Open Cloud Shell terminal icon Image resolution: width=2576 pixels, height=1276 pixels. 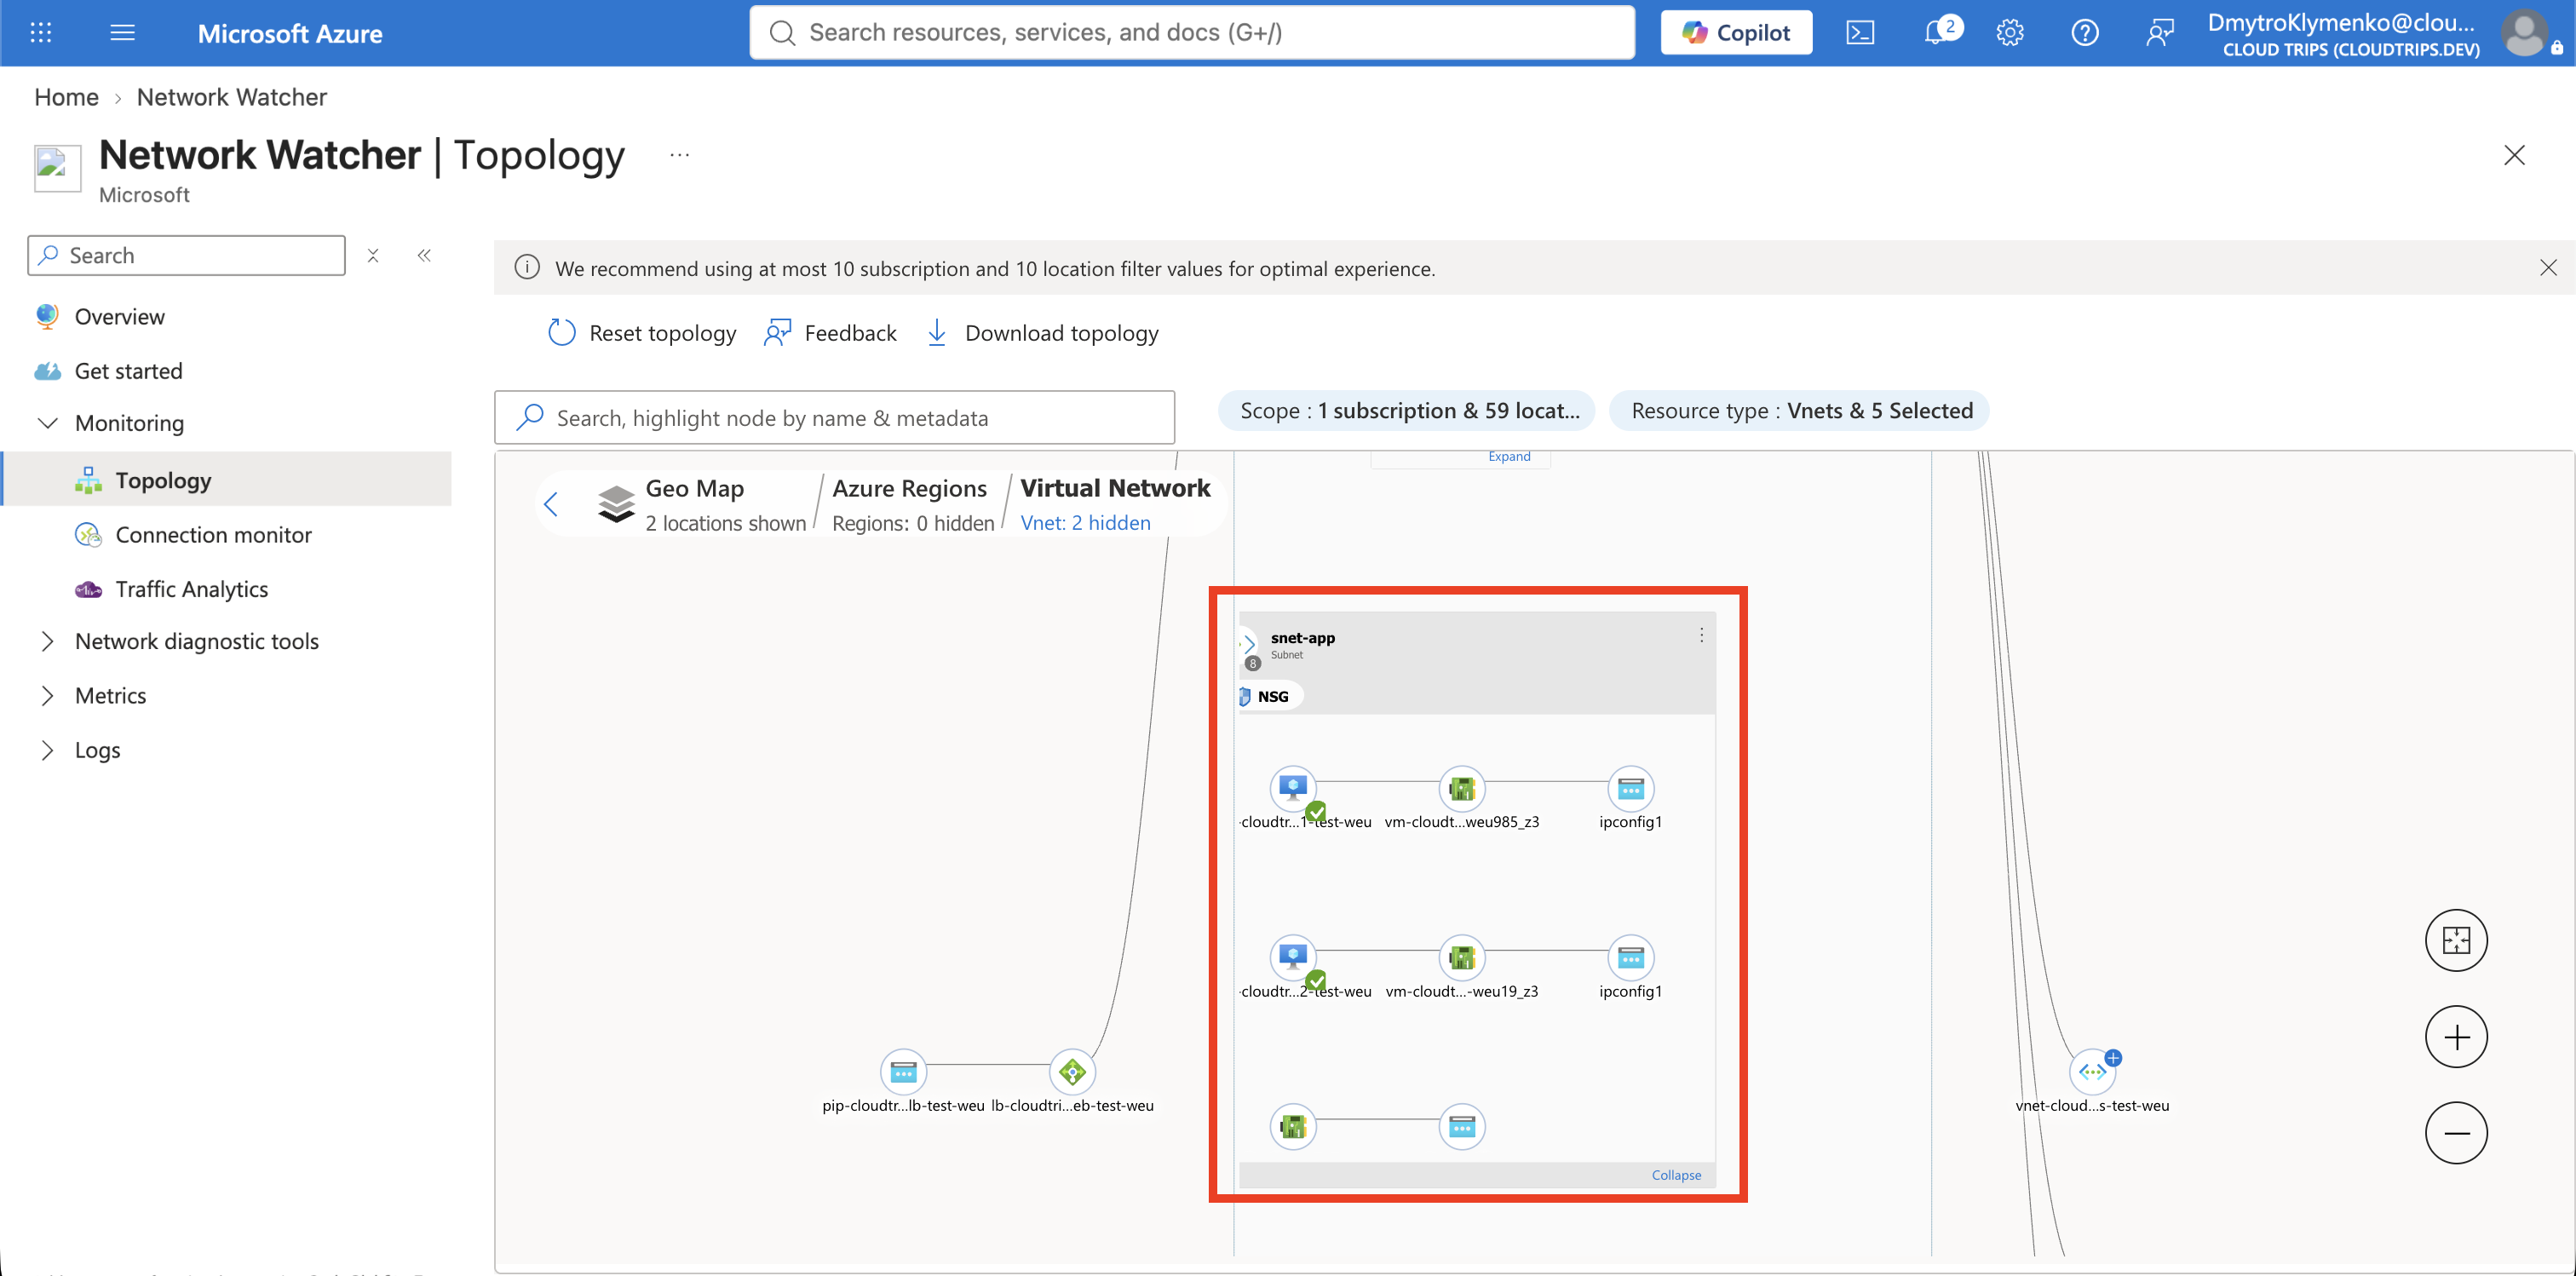coord(1859,33)
